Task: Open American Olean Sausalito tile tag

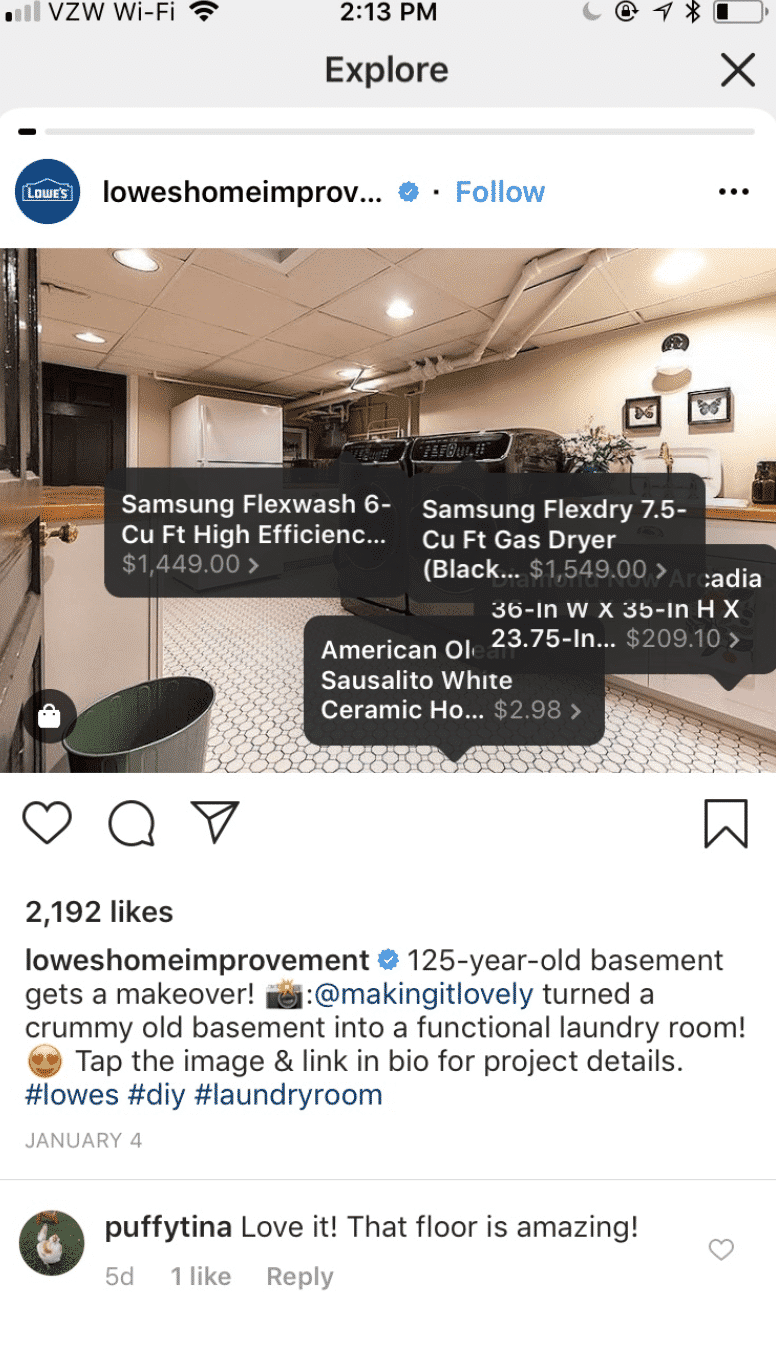Action: tap(454, 680)
